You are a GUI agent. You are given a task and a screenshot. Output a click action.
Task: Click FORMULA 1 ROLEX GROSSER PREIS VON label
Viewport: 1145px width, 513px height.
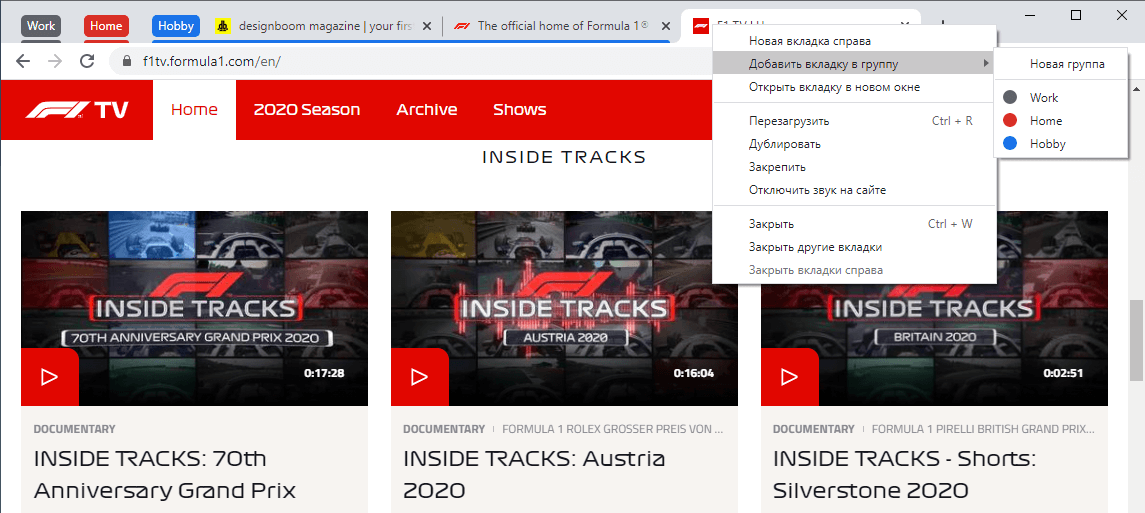pos(613,429)
